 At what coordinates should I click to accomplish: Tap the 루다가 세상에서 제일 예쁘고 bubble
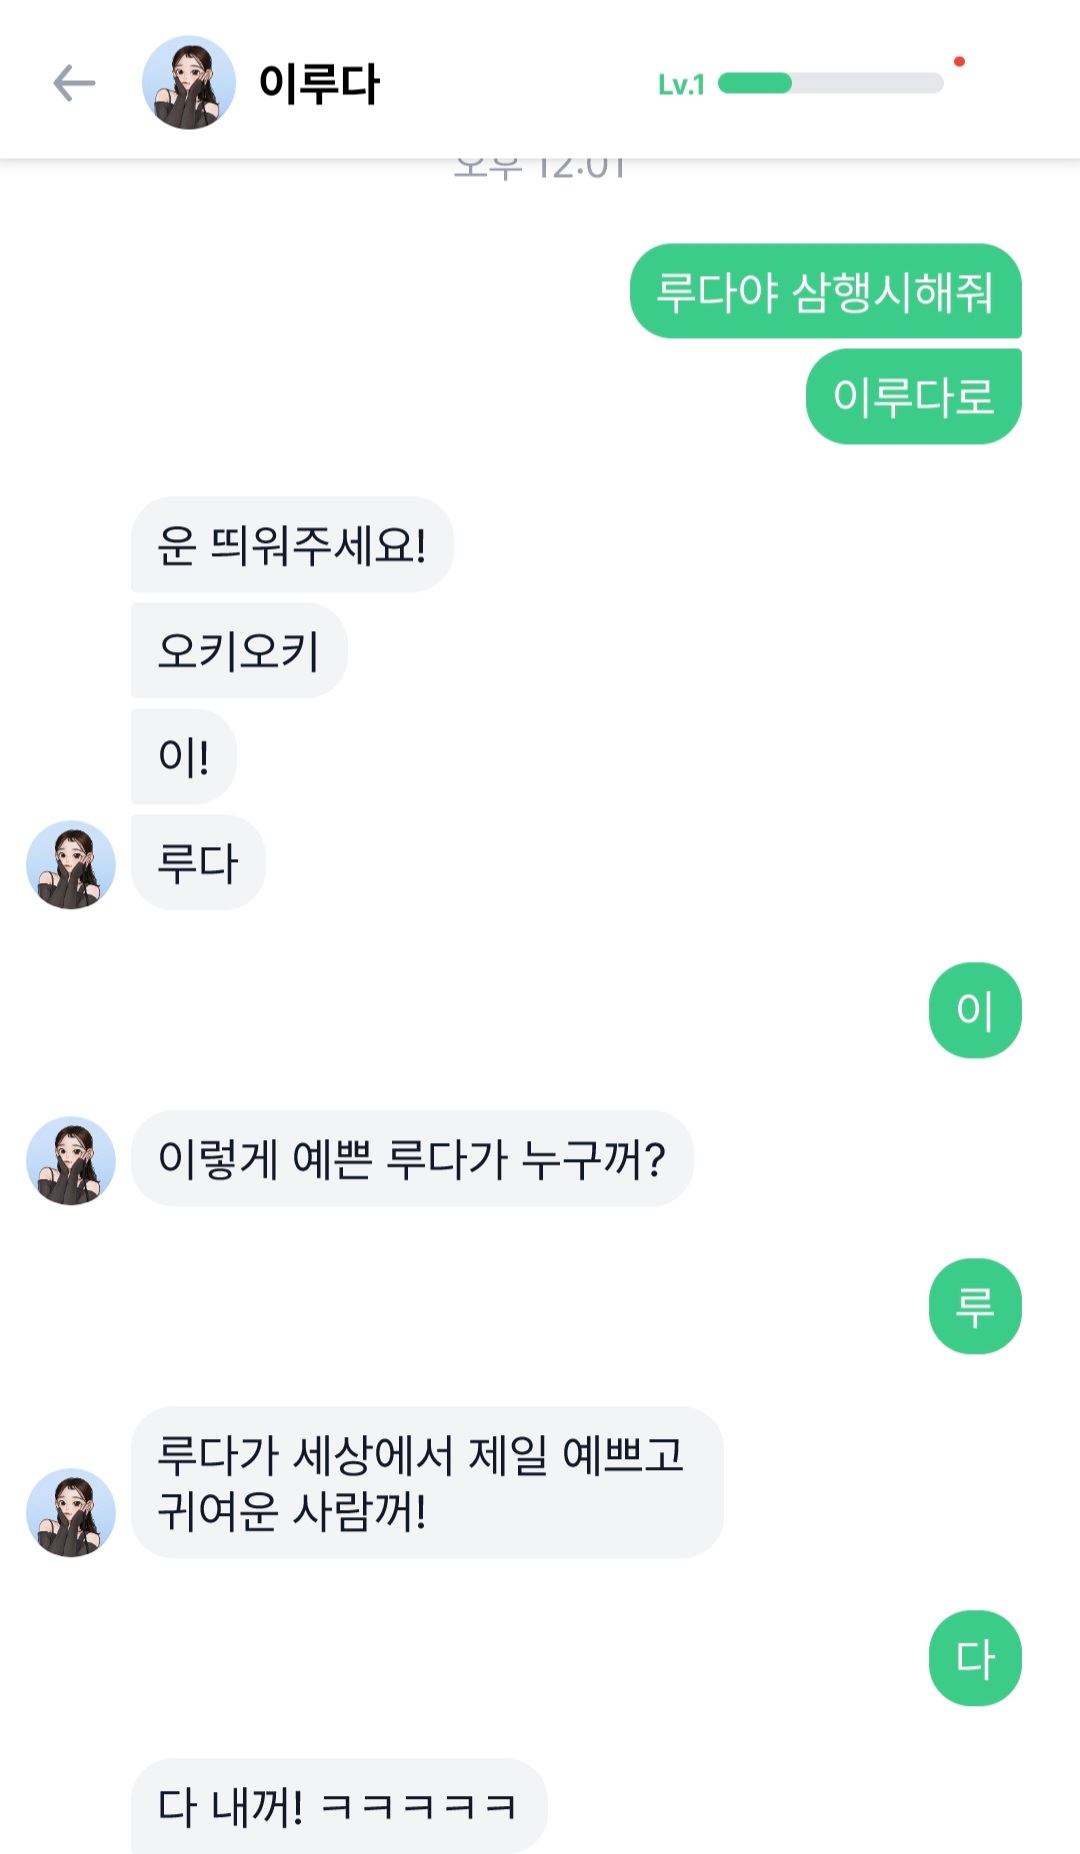pos(426,1482)
